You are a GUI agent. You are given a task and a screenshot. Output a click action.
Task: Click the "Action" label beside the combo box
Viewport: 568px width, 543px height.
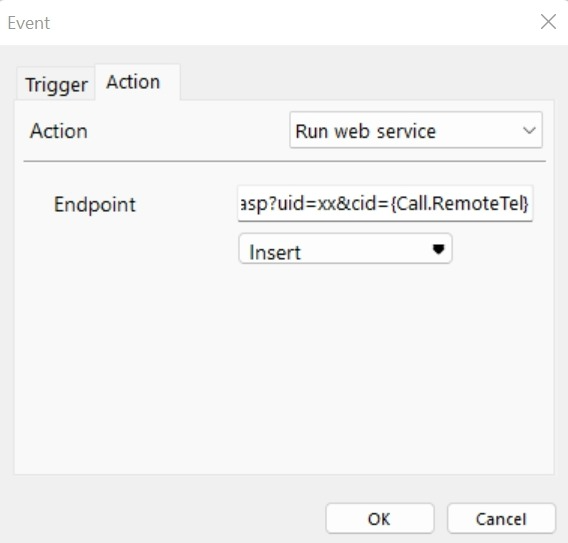[x=59, y=131]
